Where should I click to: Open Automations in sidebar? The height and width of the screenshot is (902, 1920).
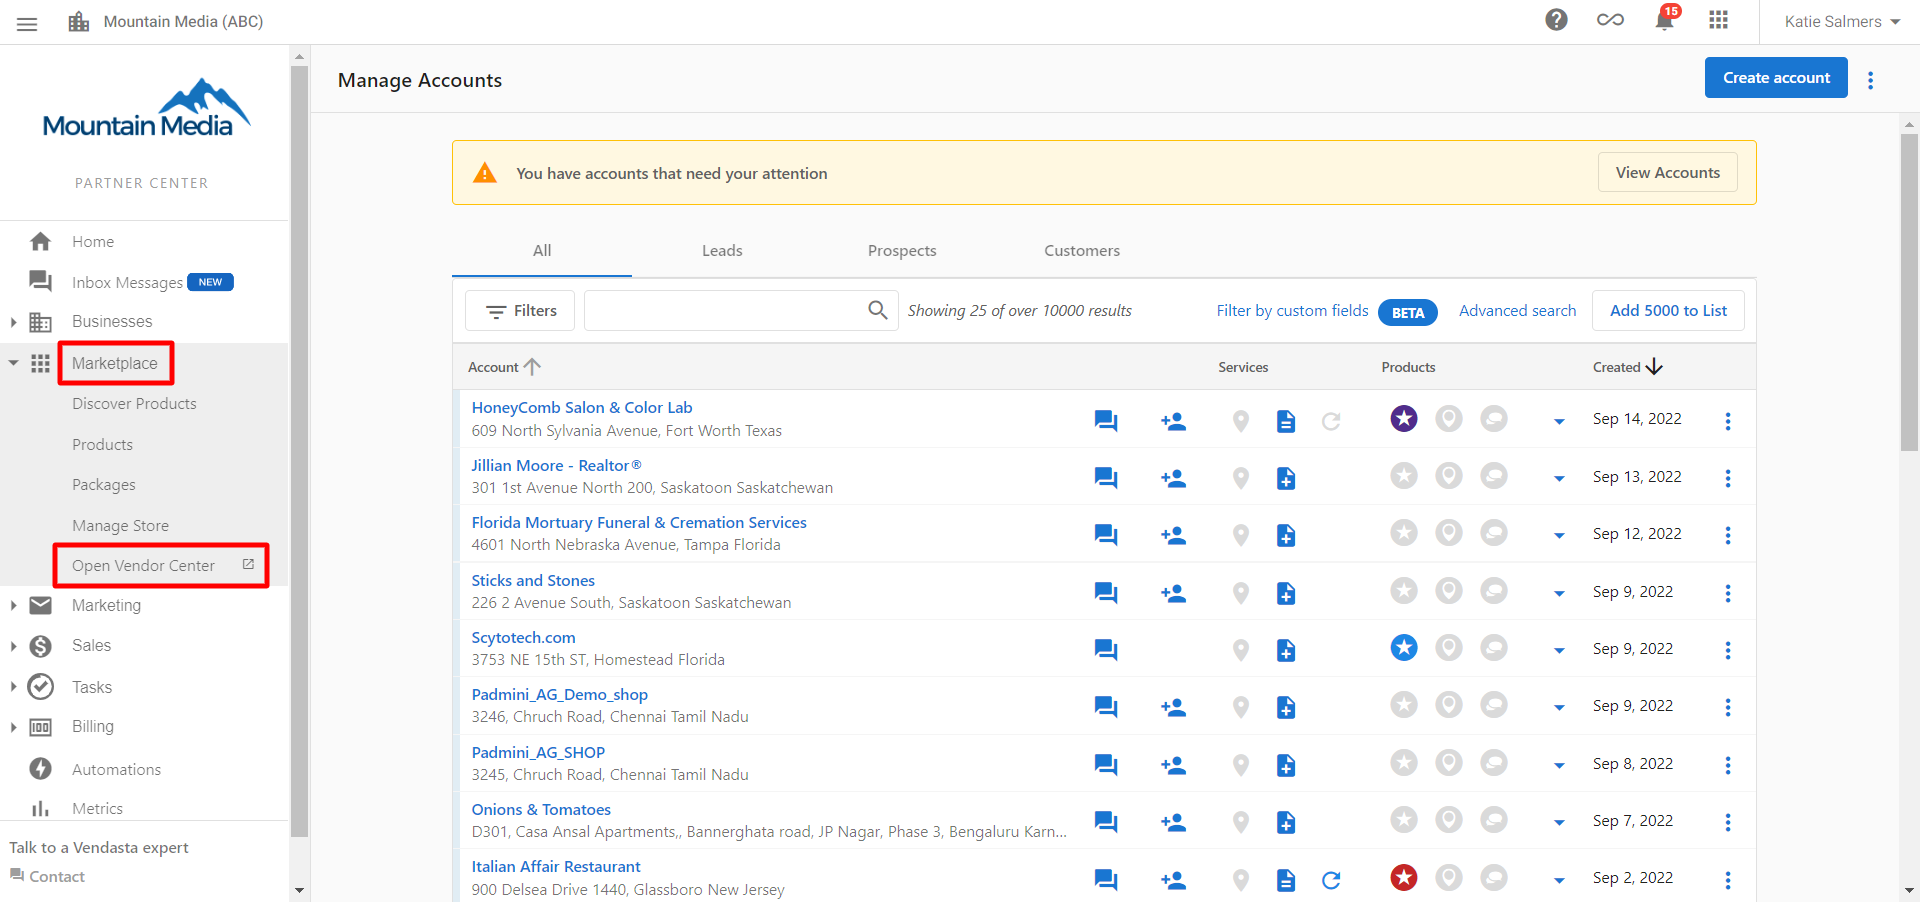[x=116, y=770]
